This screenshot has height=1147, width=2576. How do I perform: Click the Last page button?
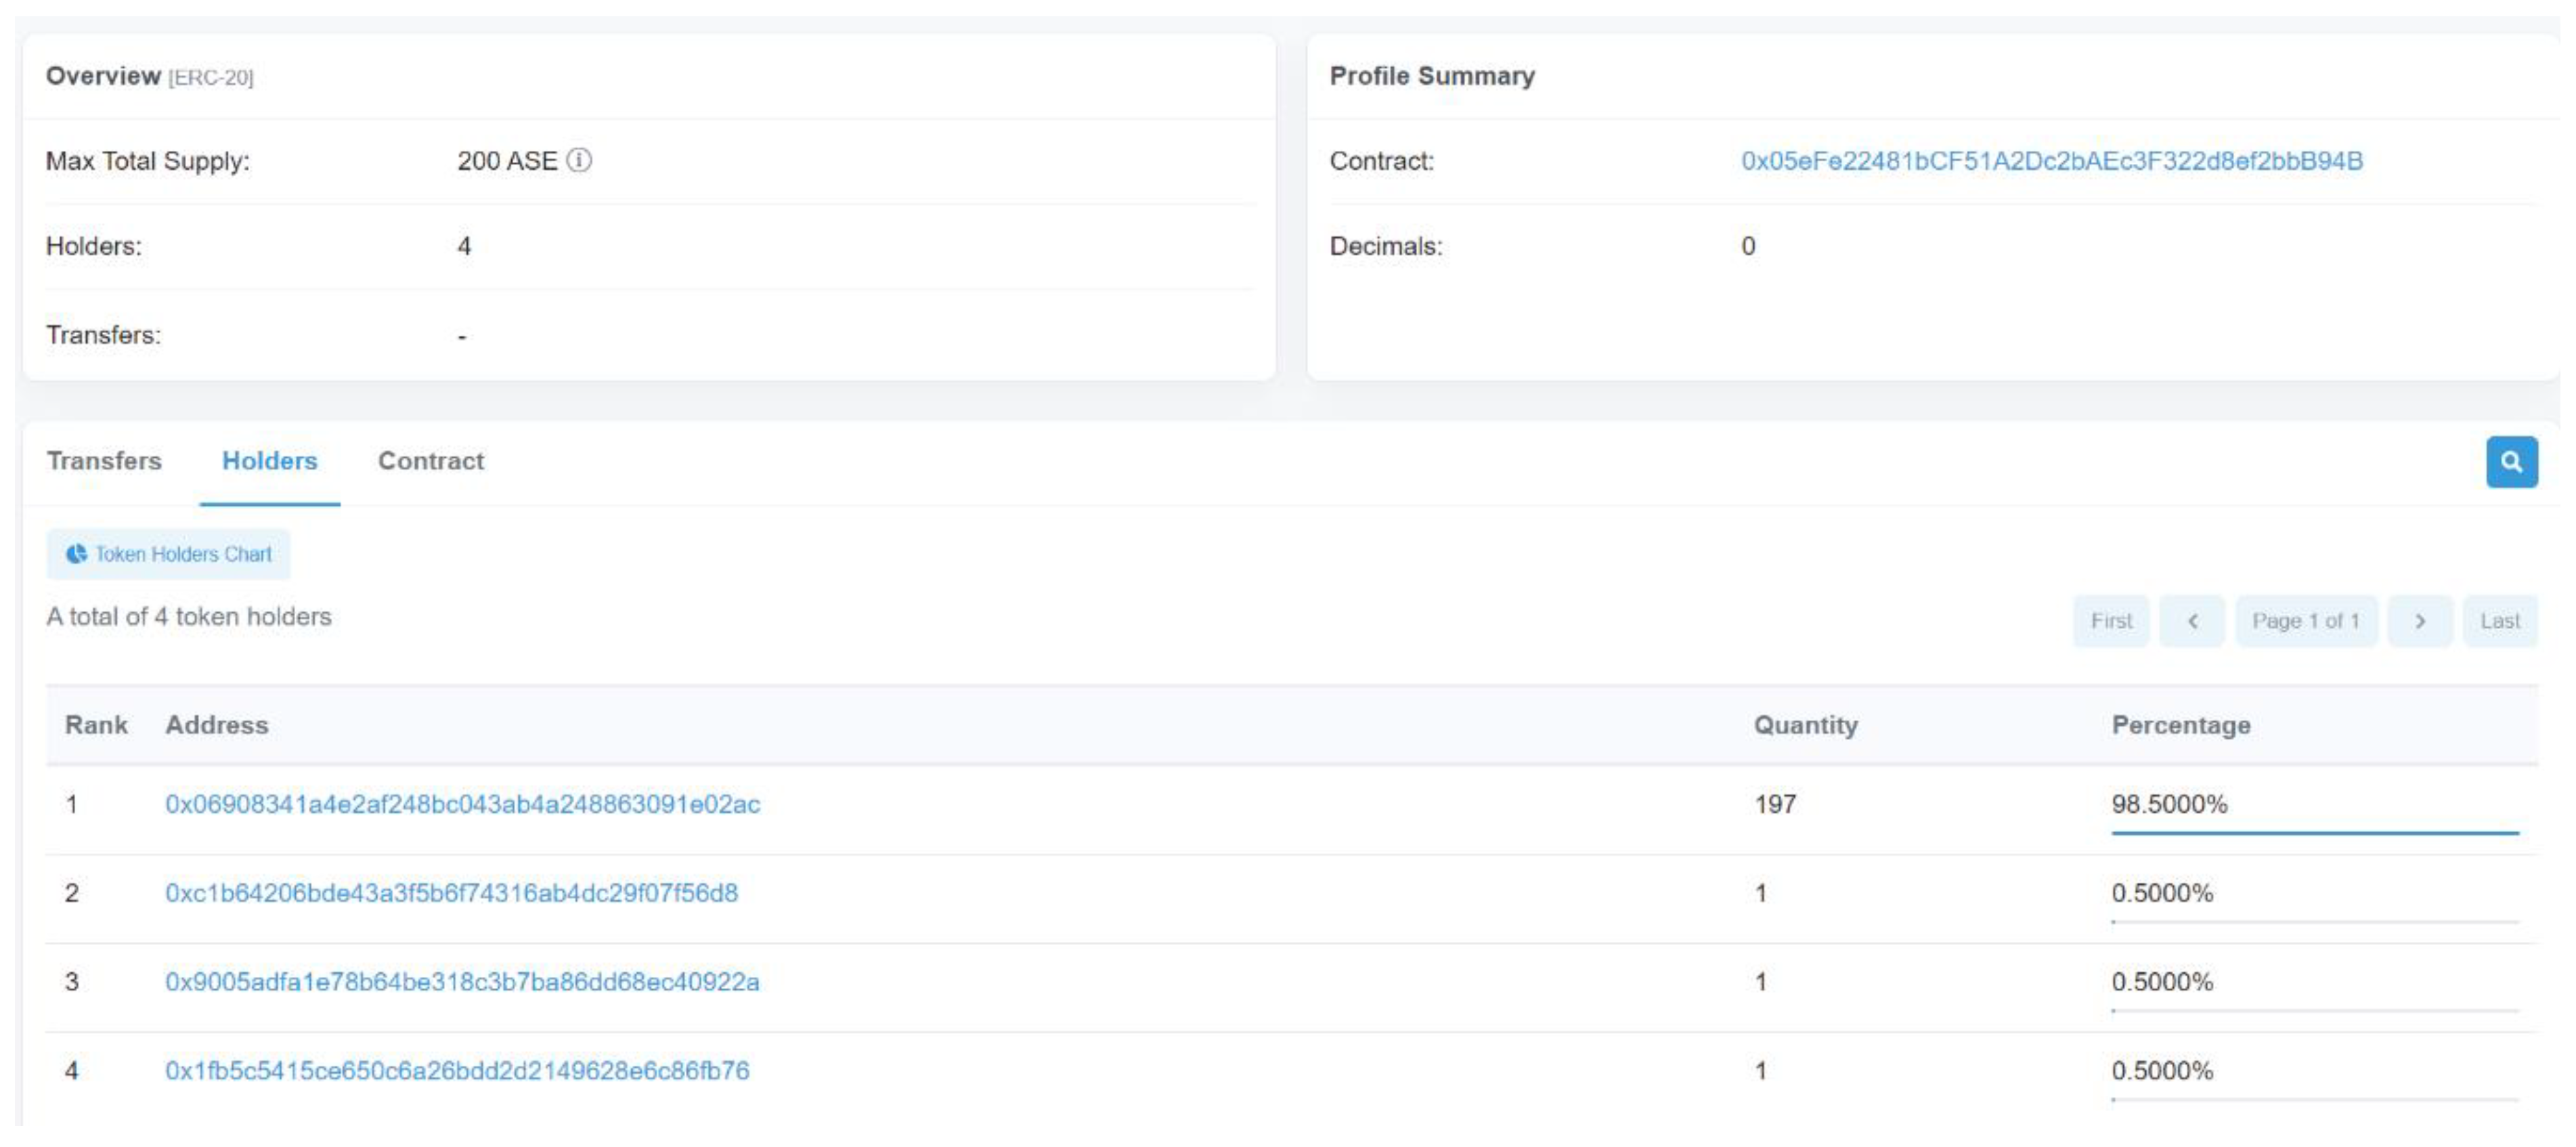coord(2499,621)
